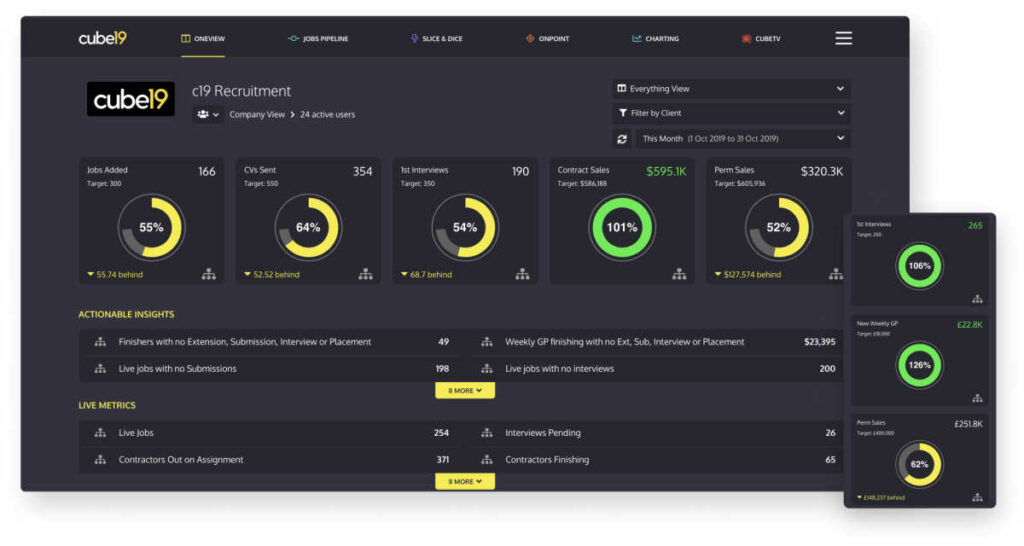This screenshot has width=1024, height=546.
Task: Click the cube19 logo in navbar
Action: 103,39
